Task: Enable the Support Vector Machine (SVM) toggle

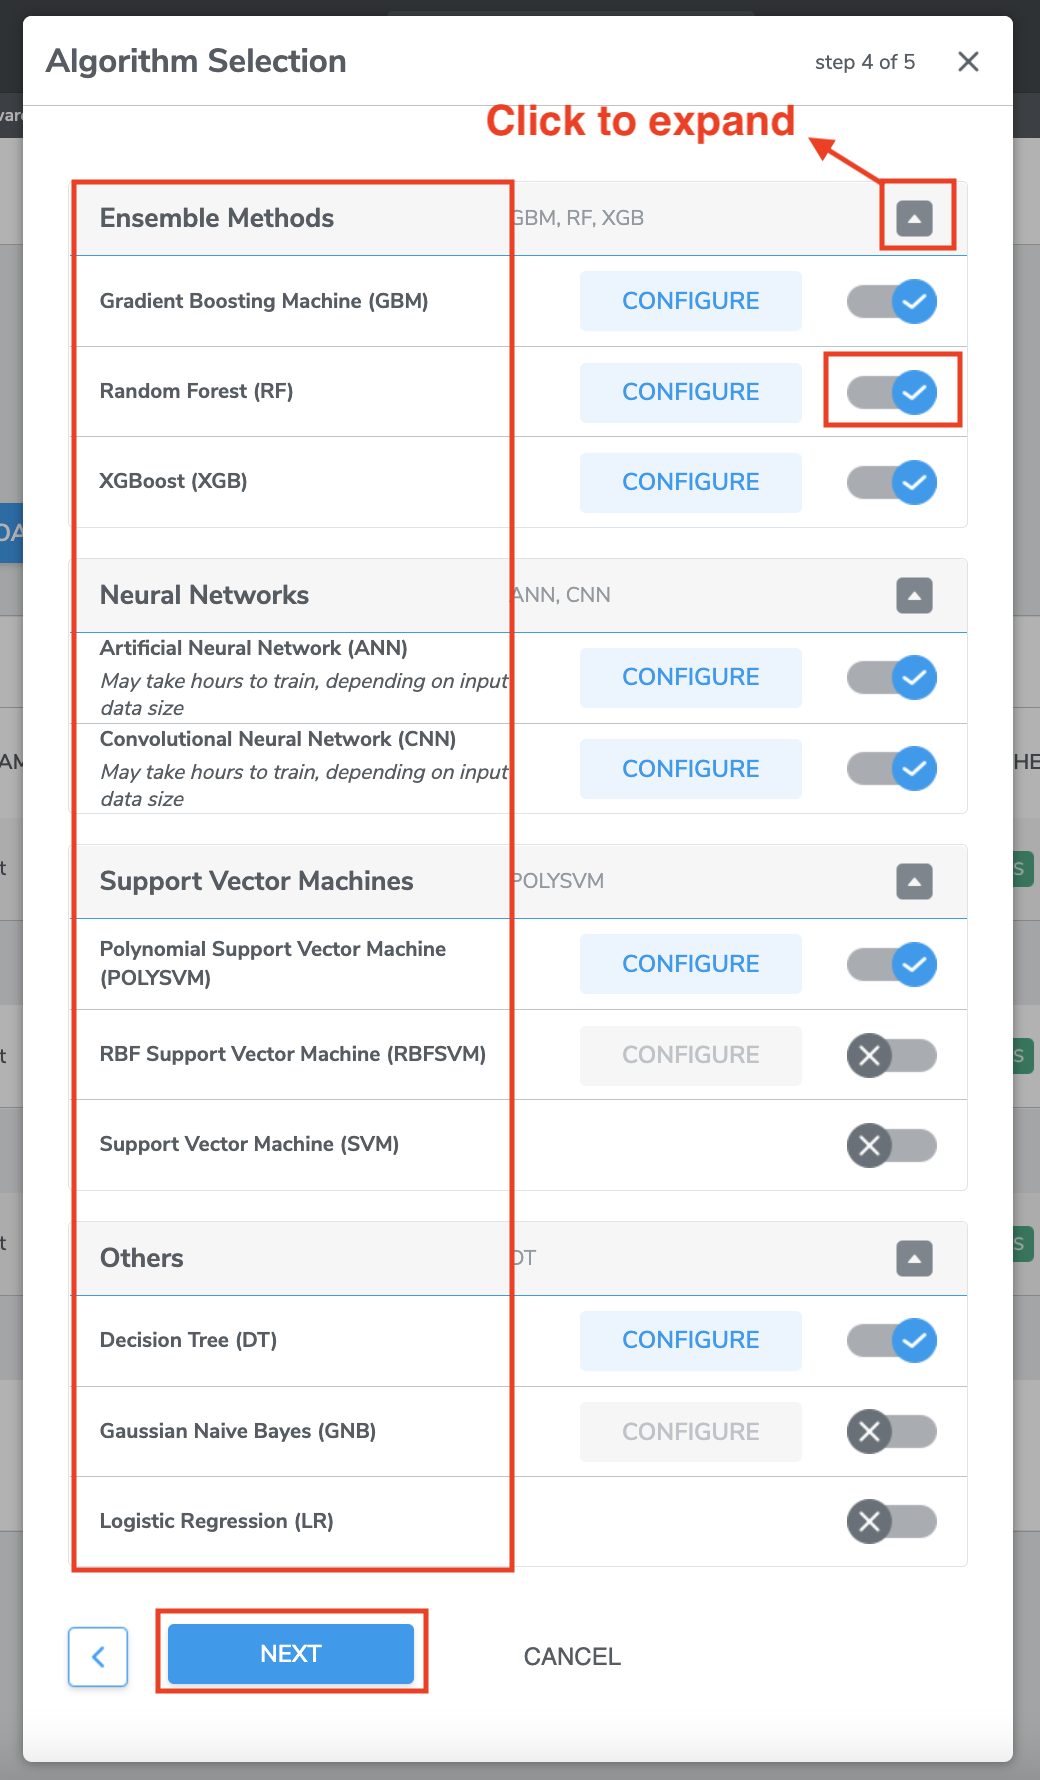Action: [892, 1145]
